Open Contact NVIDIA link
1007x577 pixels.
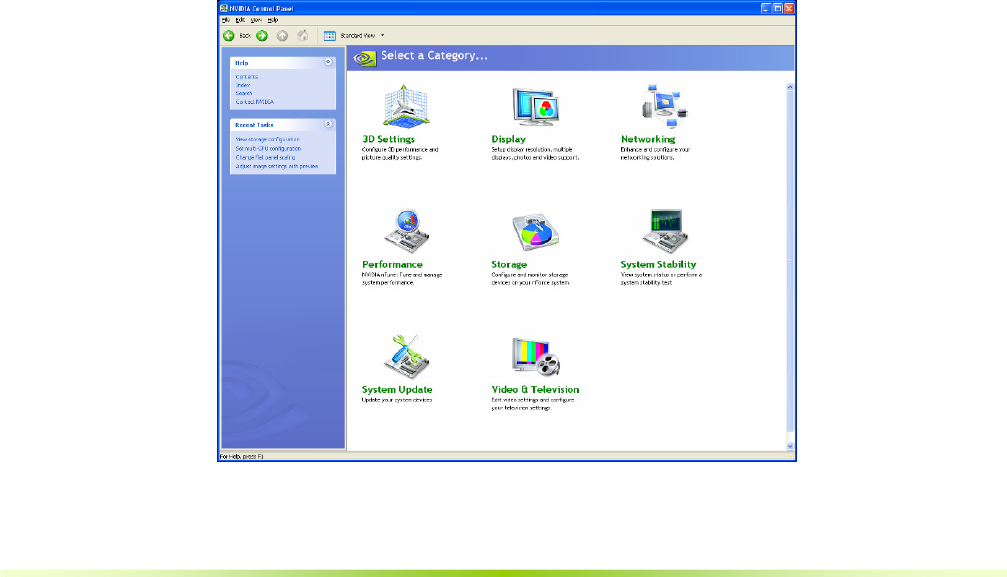pos(254,102)
